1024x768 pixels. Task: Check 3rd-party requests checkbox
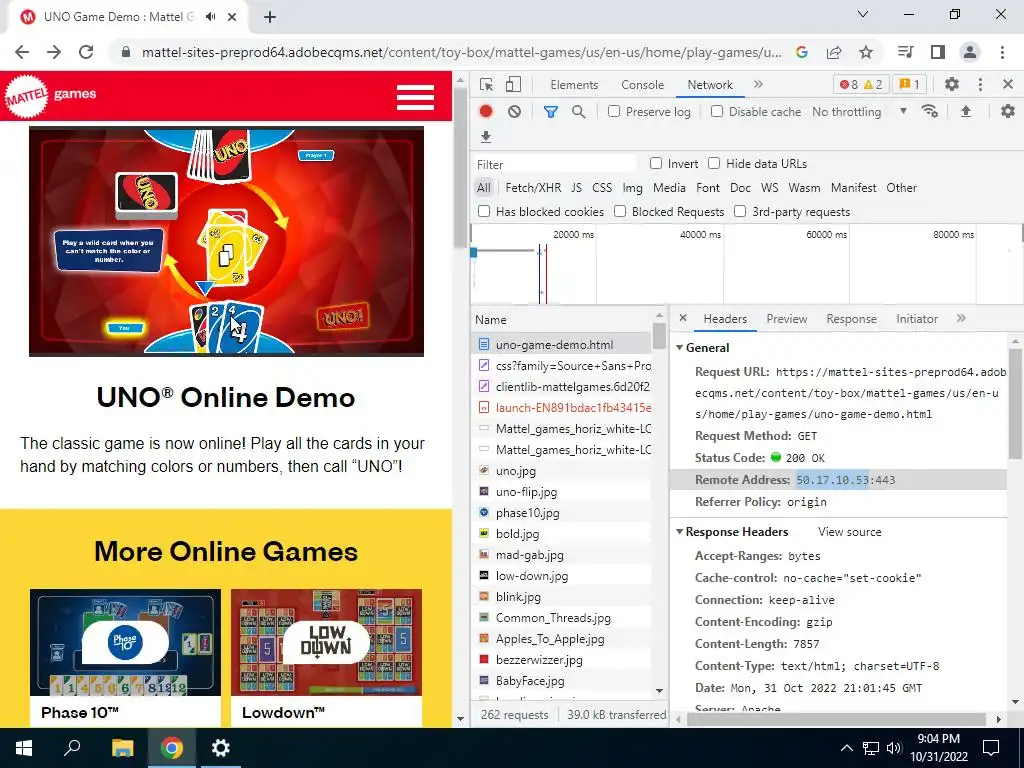coord(740,211)
